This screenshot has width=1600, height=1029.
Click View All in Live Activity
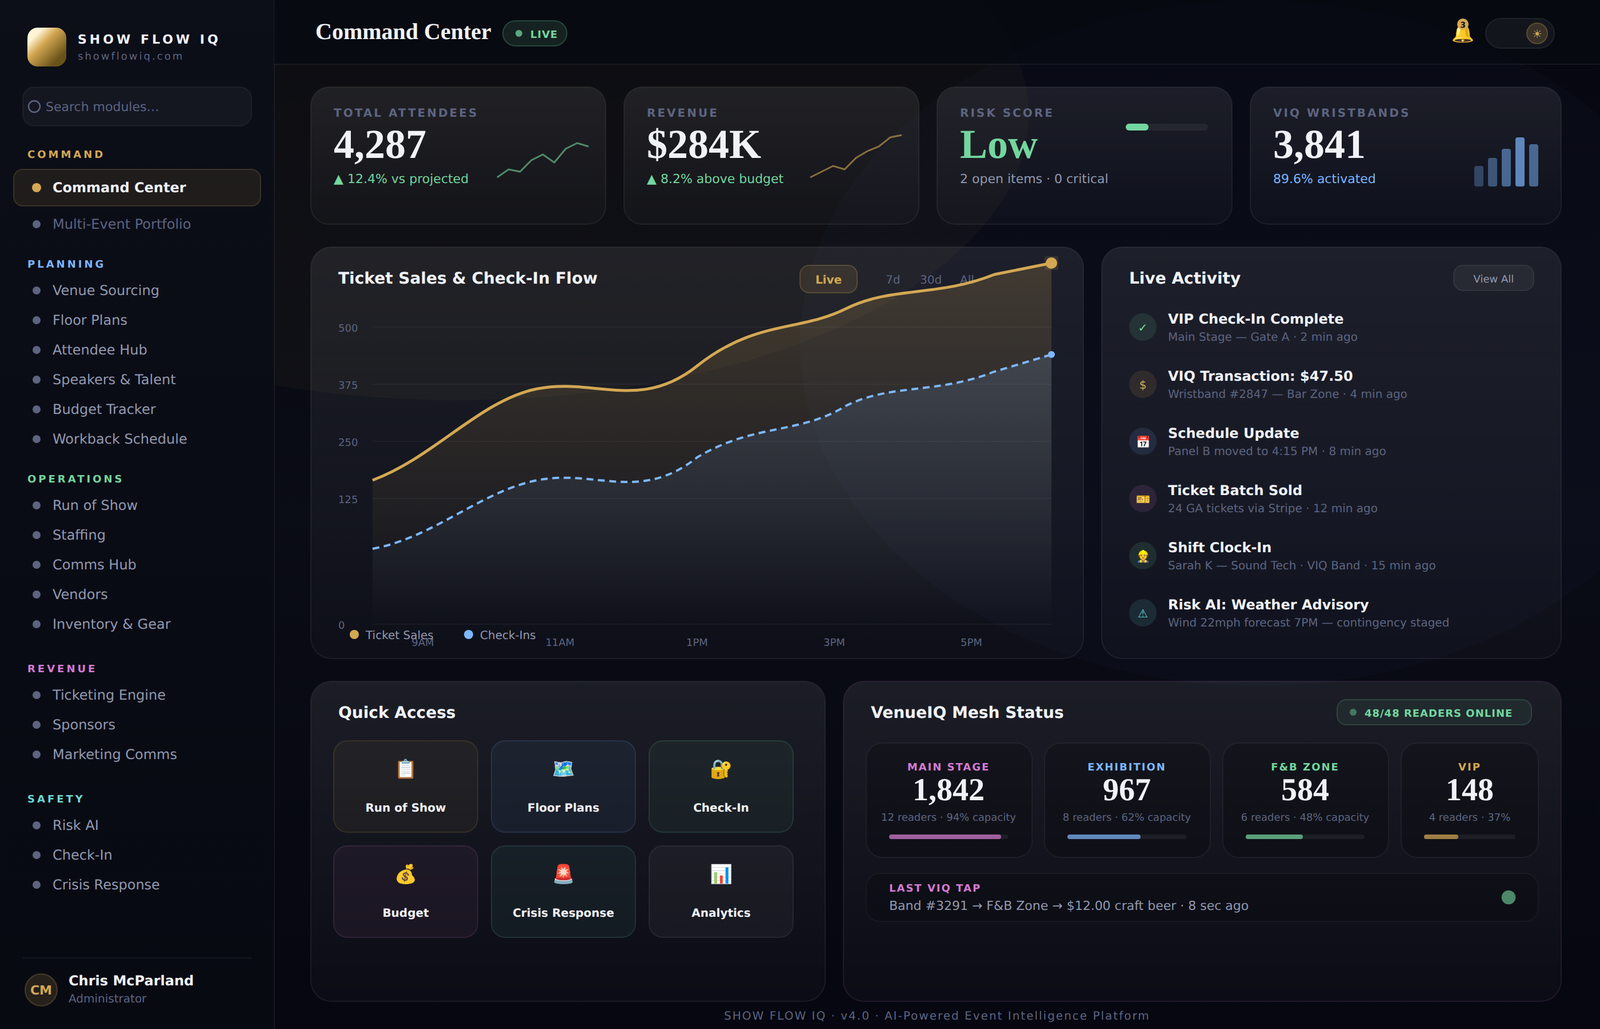[1493, 278]
